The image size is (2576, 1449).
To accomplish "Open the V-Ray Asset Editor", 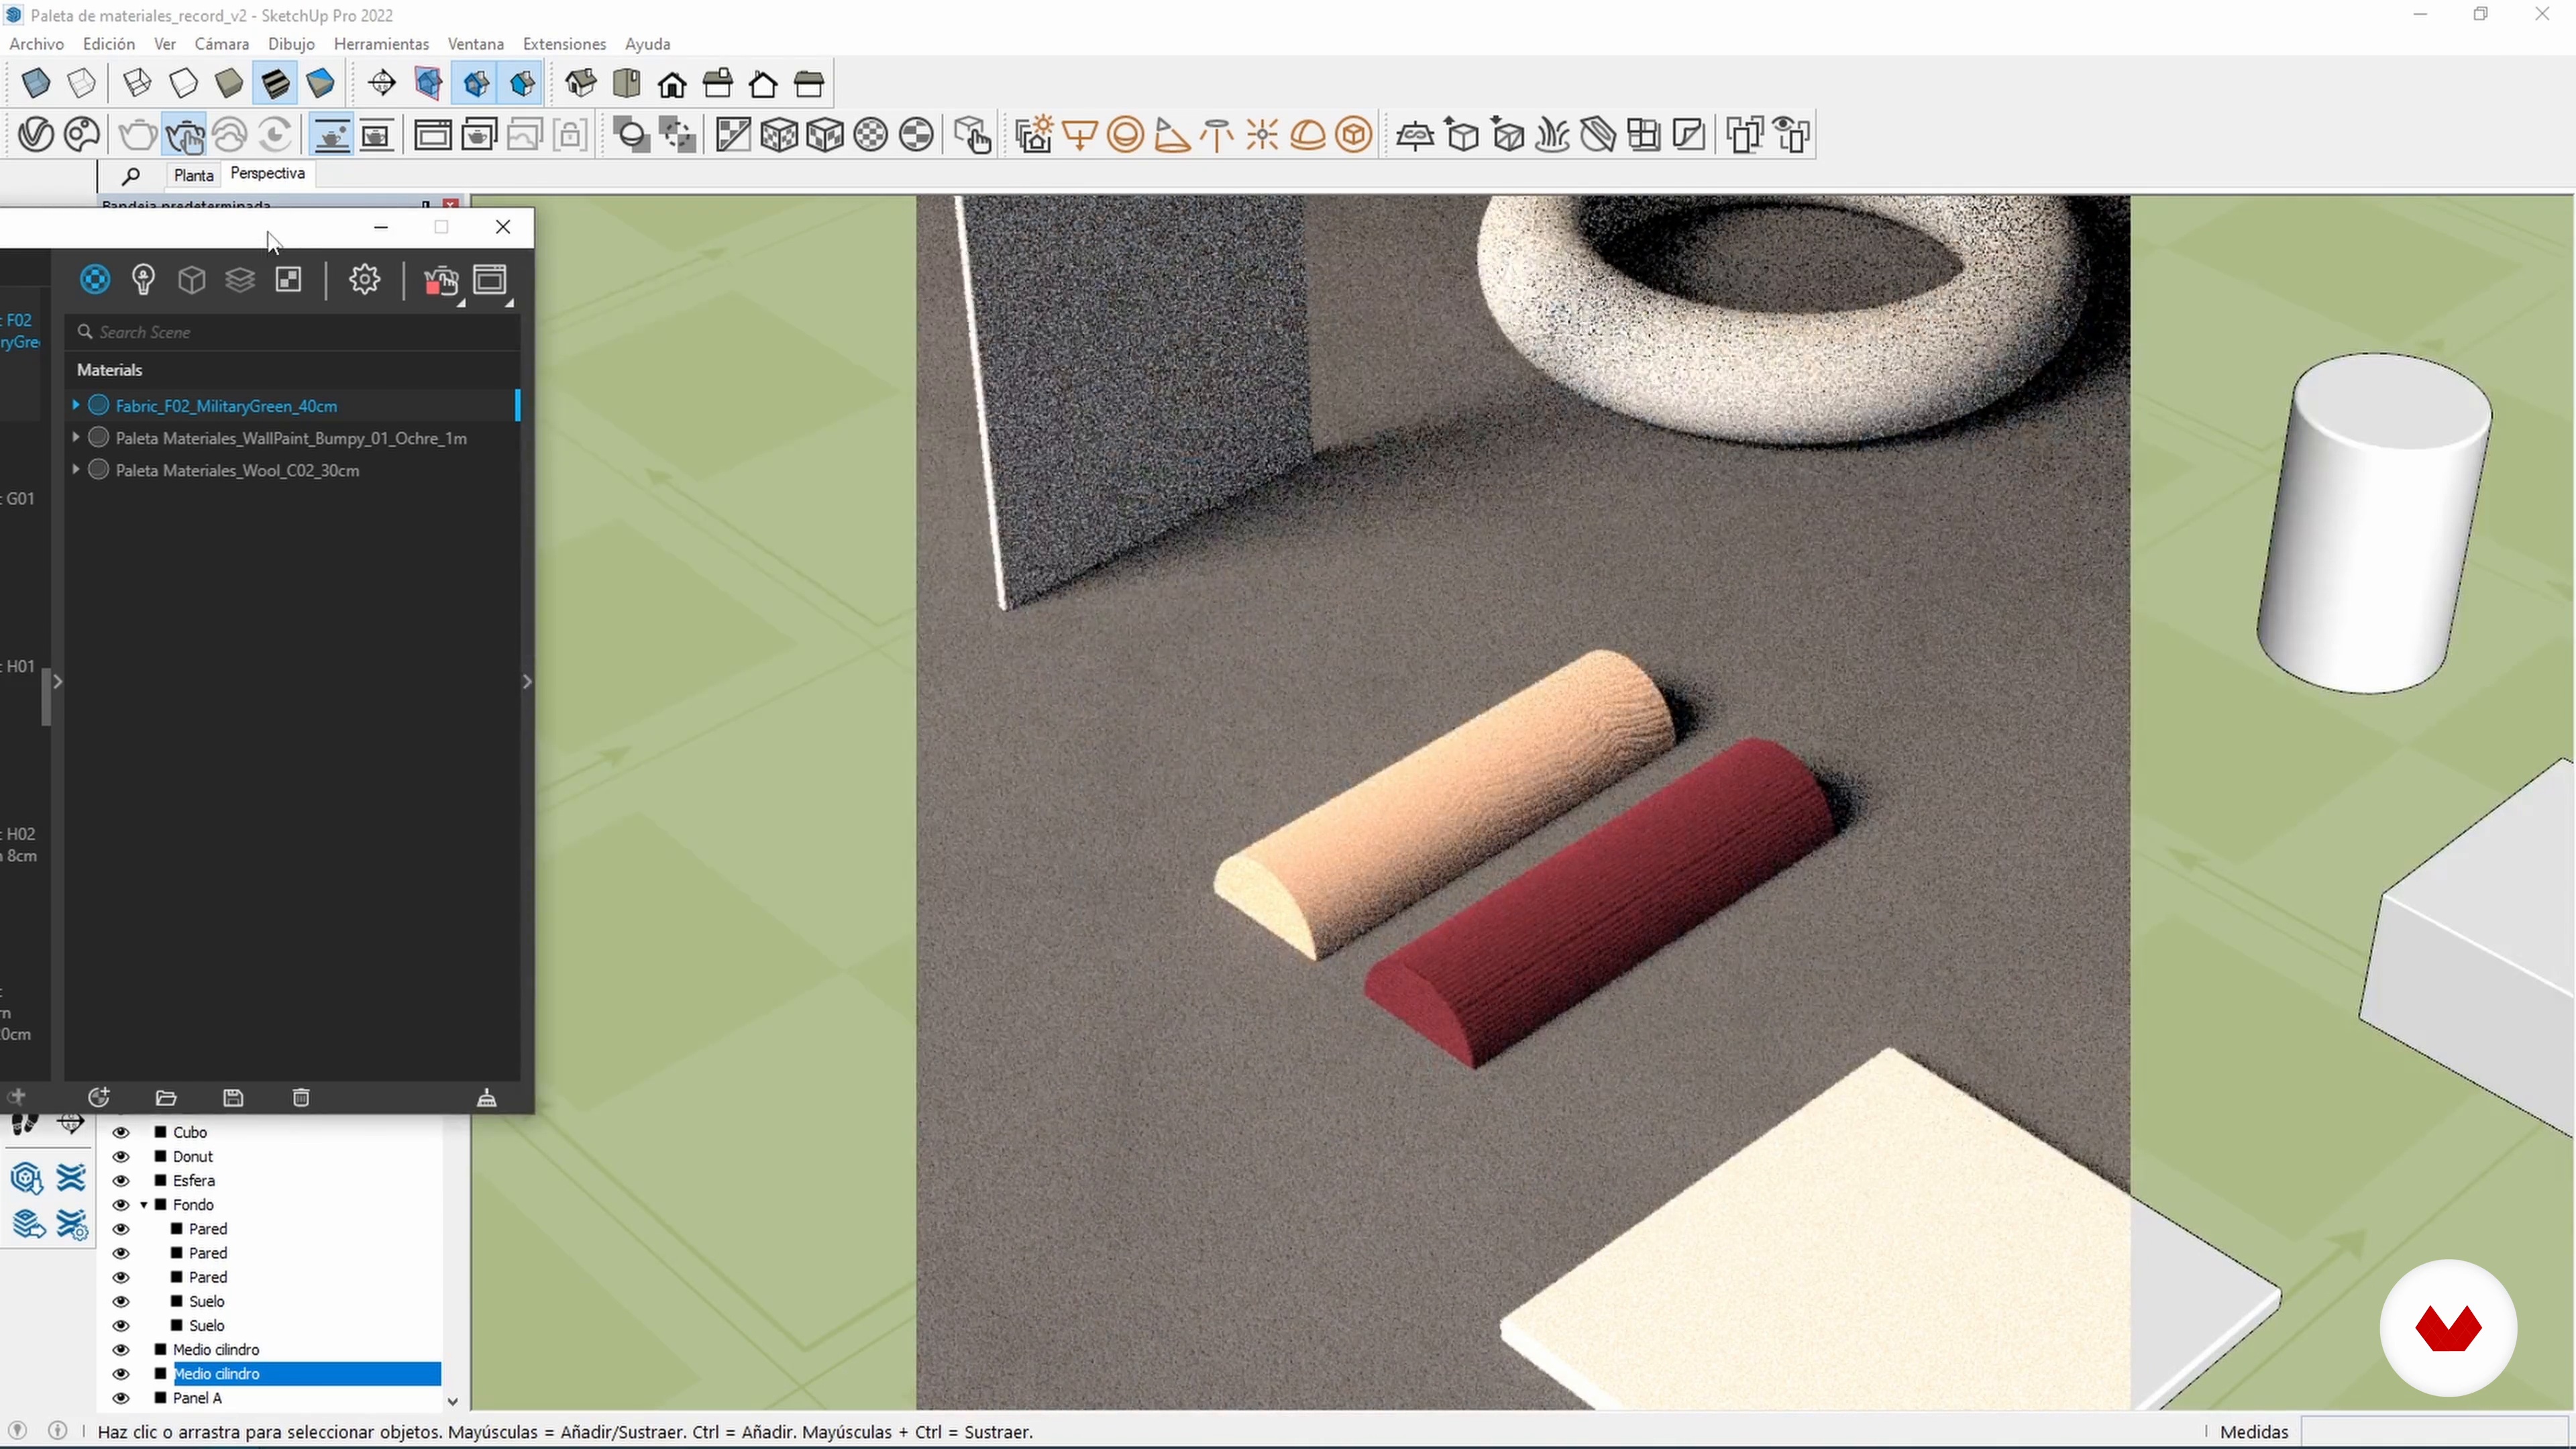I will pyautogui.click(x=36, y=134).
